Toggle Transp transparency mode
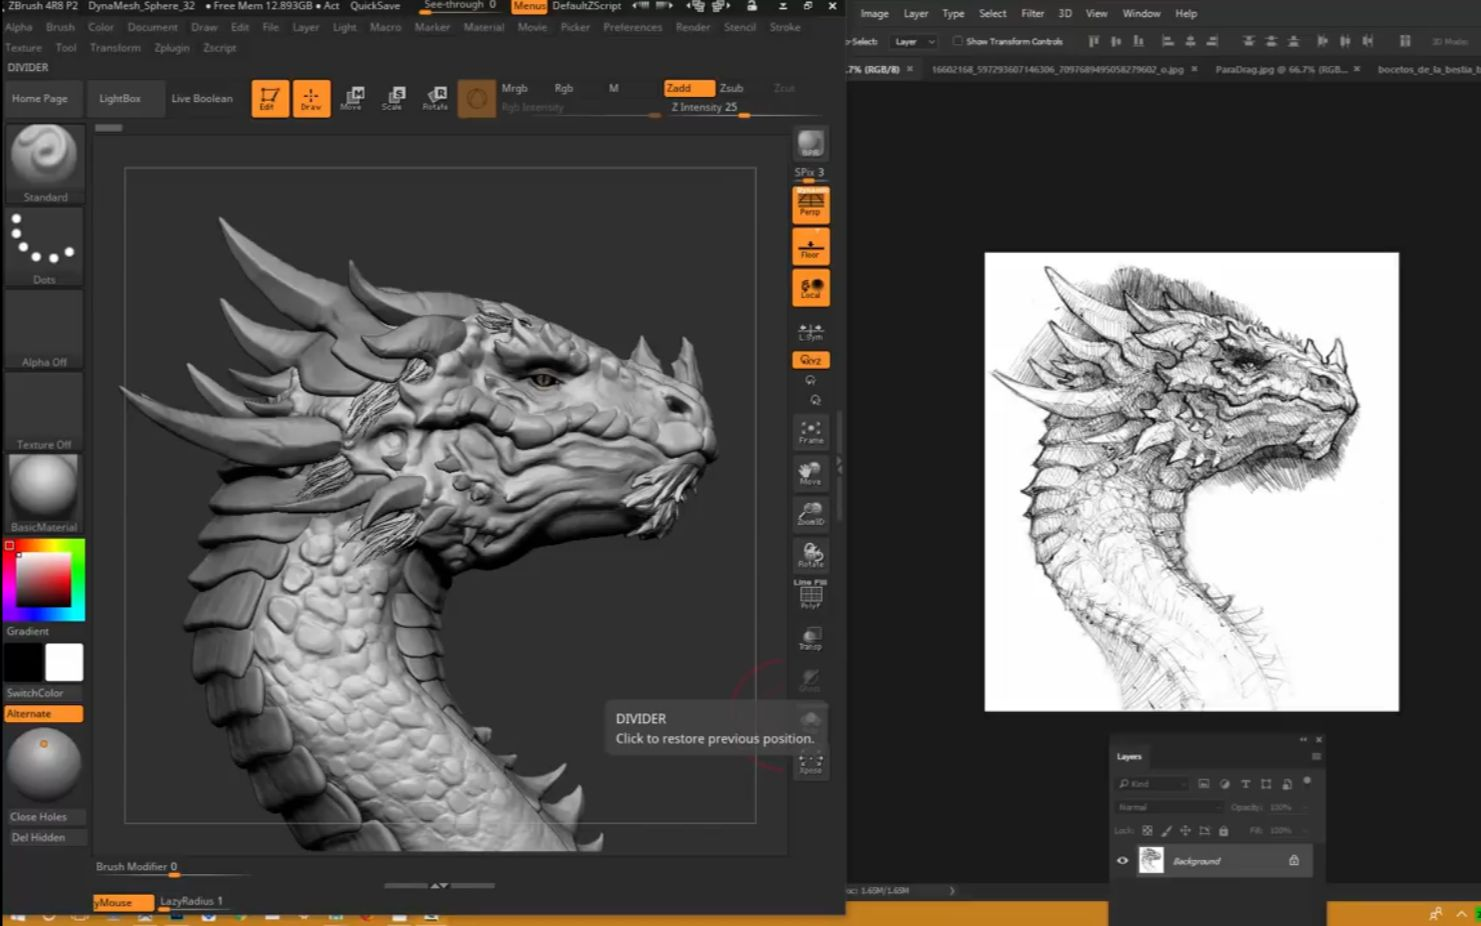 pos(811,638)
